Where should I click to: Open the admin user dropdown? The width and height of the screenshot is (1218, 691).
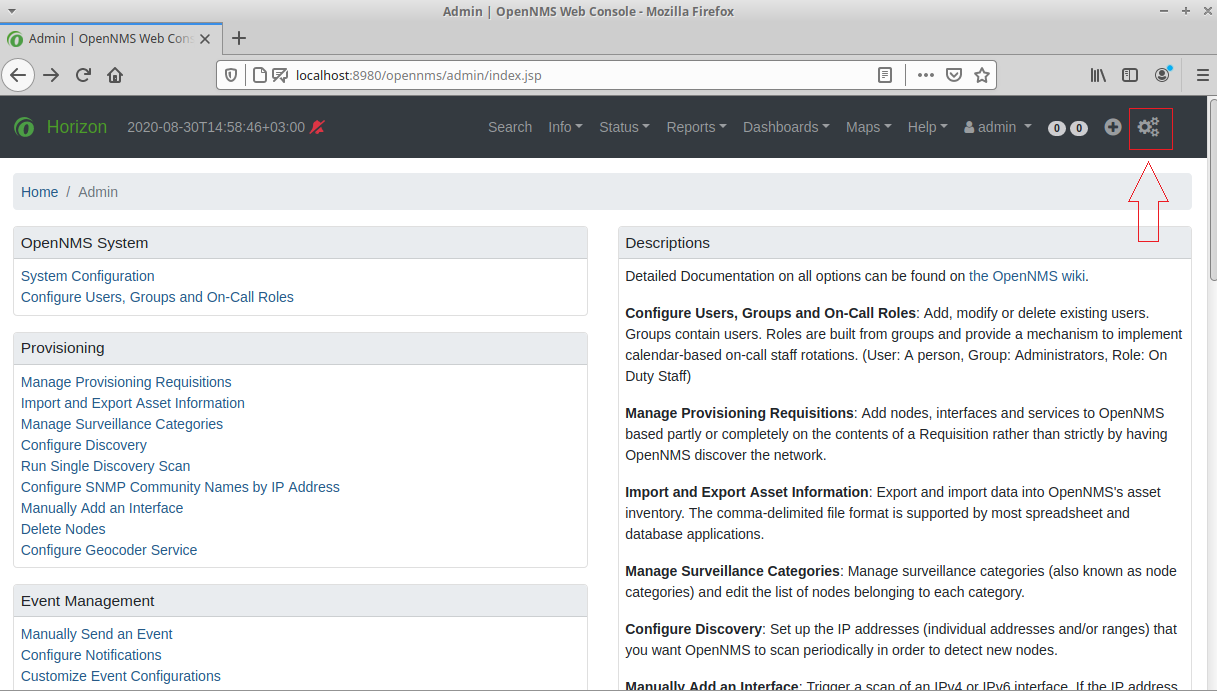click(998, 127)
